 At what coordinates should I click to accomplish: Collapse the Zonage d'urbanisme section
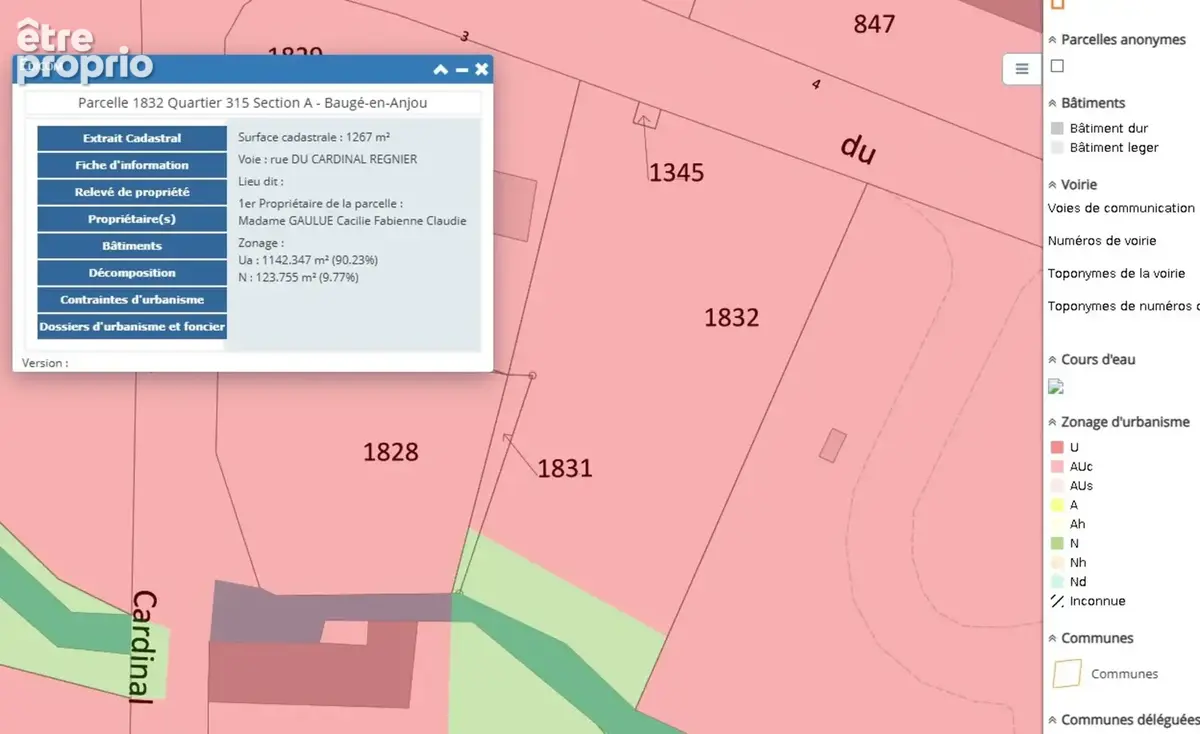pyautogui.click(x=1053, y=422)
